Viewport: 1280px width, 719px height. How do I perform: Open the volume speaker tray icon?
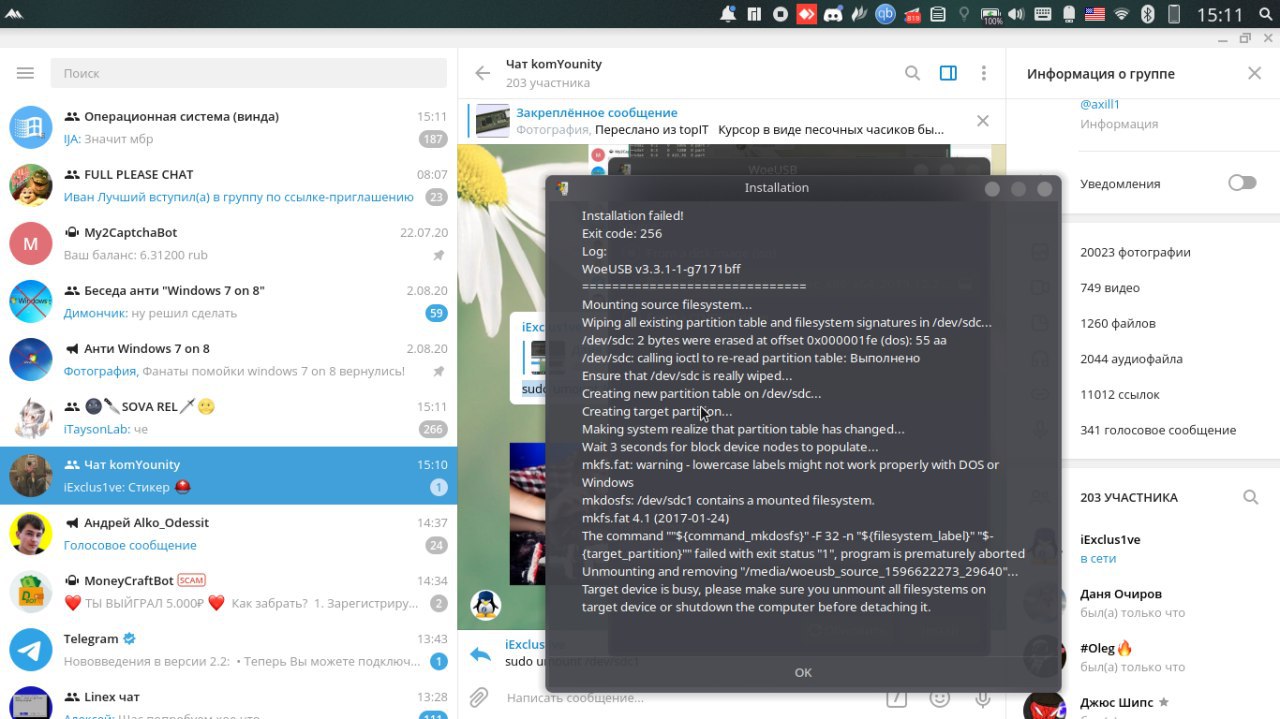point(1016,14)
